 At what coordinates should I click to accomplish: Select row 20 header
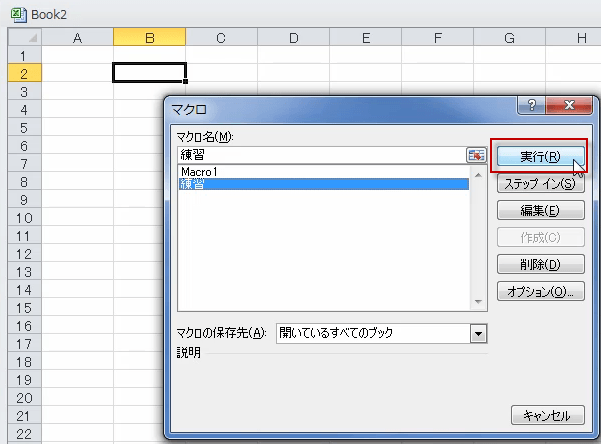pos(25,398)
